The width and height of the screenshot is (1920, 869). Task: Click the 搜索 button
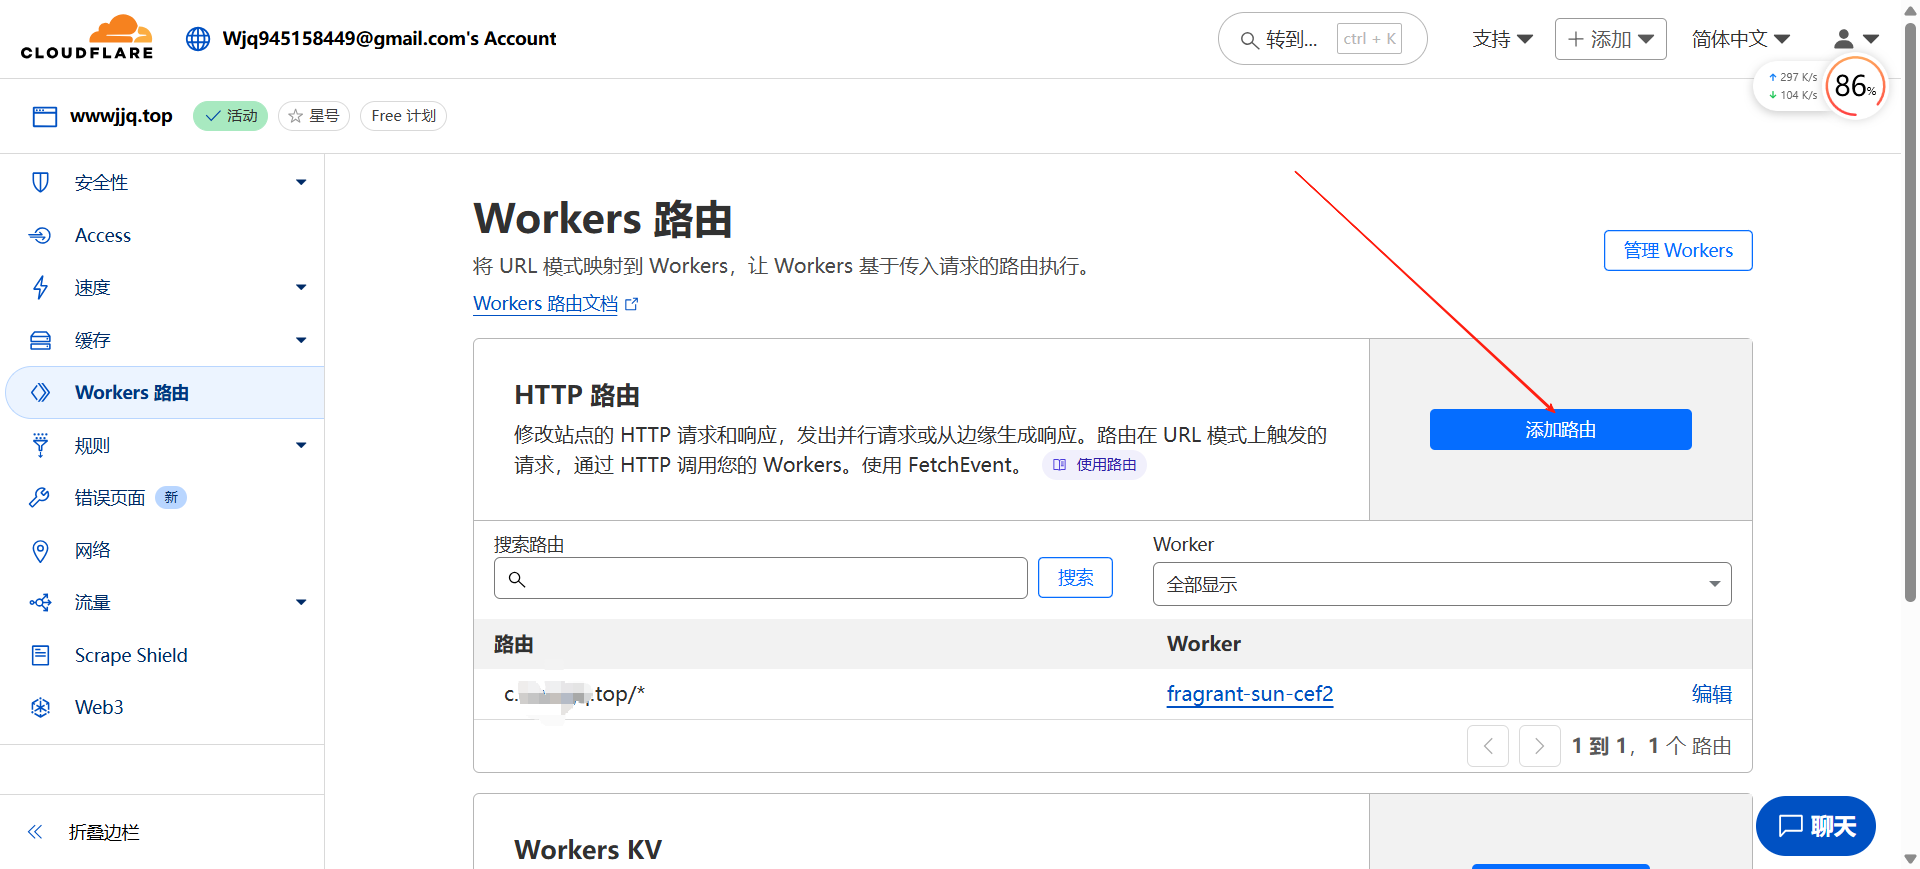1075,578
